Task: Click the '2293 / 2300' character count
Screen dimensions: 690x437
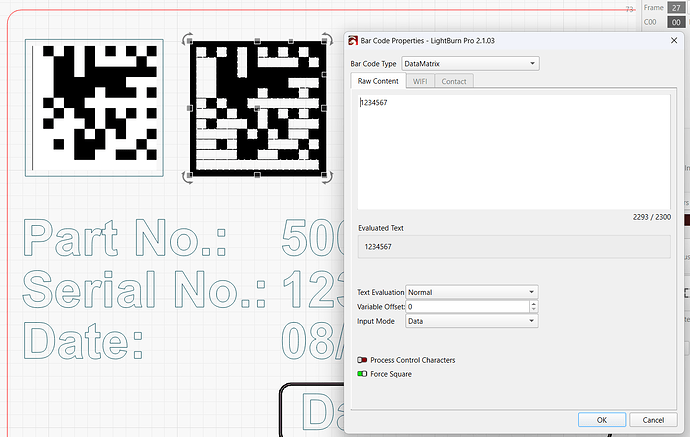Action: click(x=652, y=217)
